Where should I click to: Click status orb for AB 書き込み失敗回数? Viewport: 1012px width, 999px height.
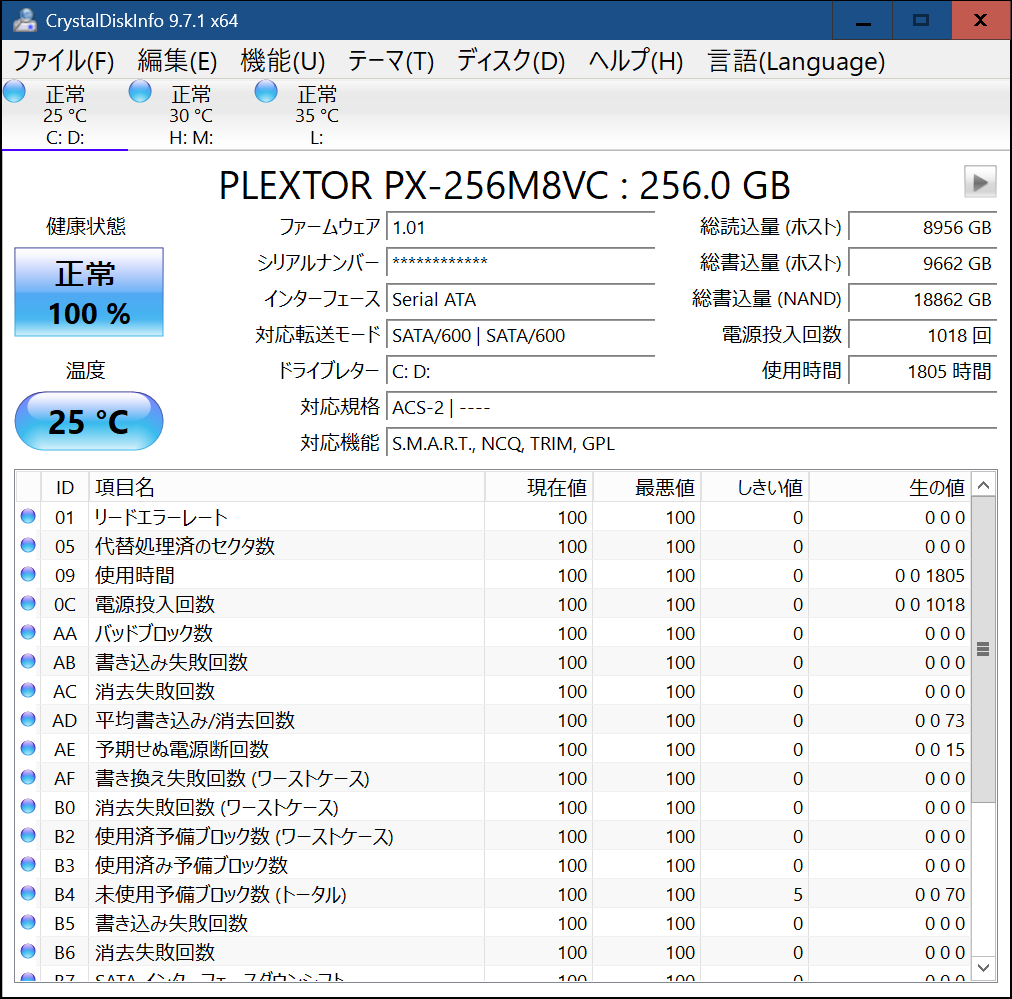(28, 661)
